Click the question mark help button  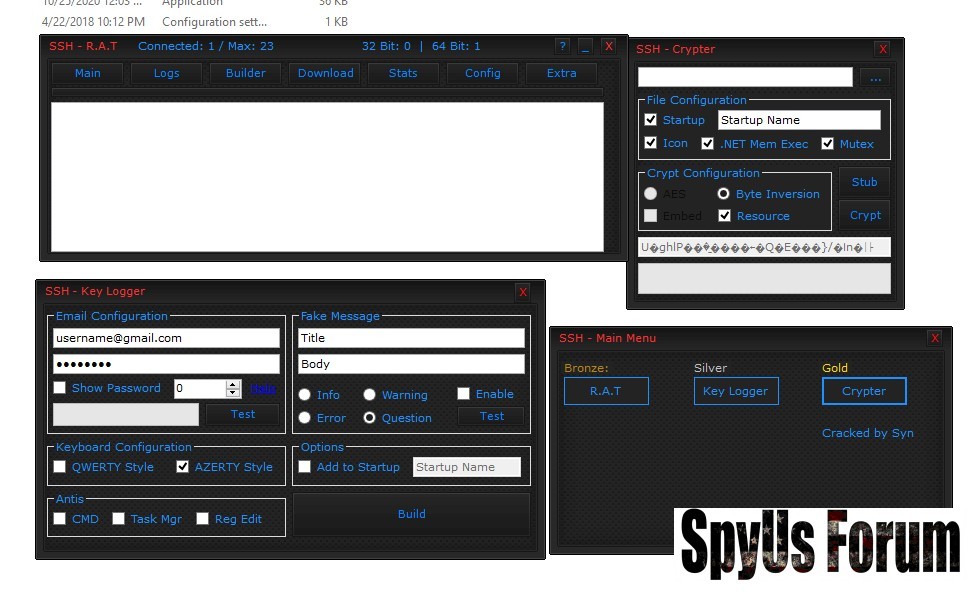pyautogui.click(x=563, y=46)
